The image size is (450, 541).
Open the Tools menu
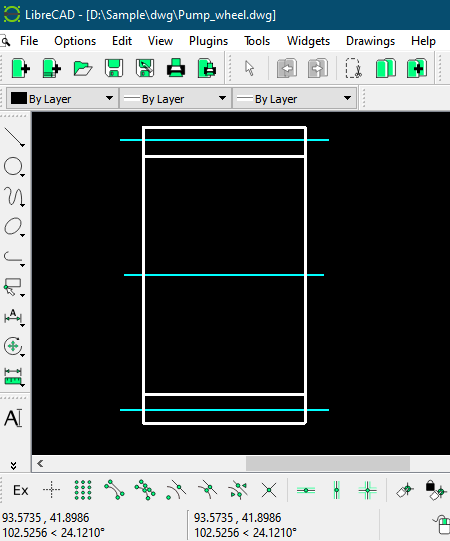pyautogui.click(x=257, y=41)
